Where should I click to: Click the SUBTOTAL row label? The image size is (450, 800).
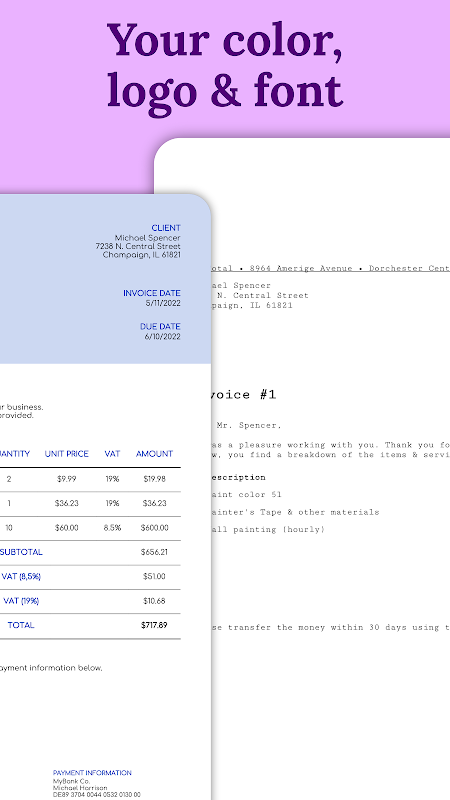pos(21,552)
